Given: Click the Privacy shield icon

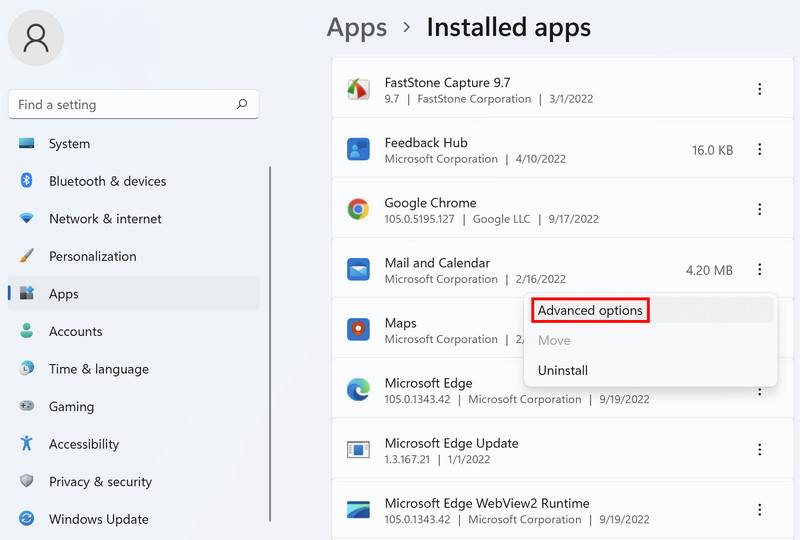Looking at the screenshot, I should pos(27,481).
